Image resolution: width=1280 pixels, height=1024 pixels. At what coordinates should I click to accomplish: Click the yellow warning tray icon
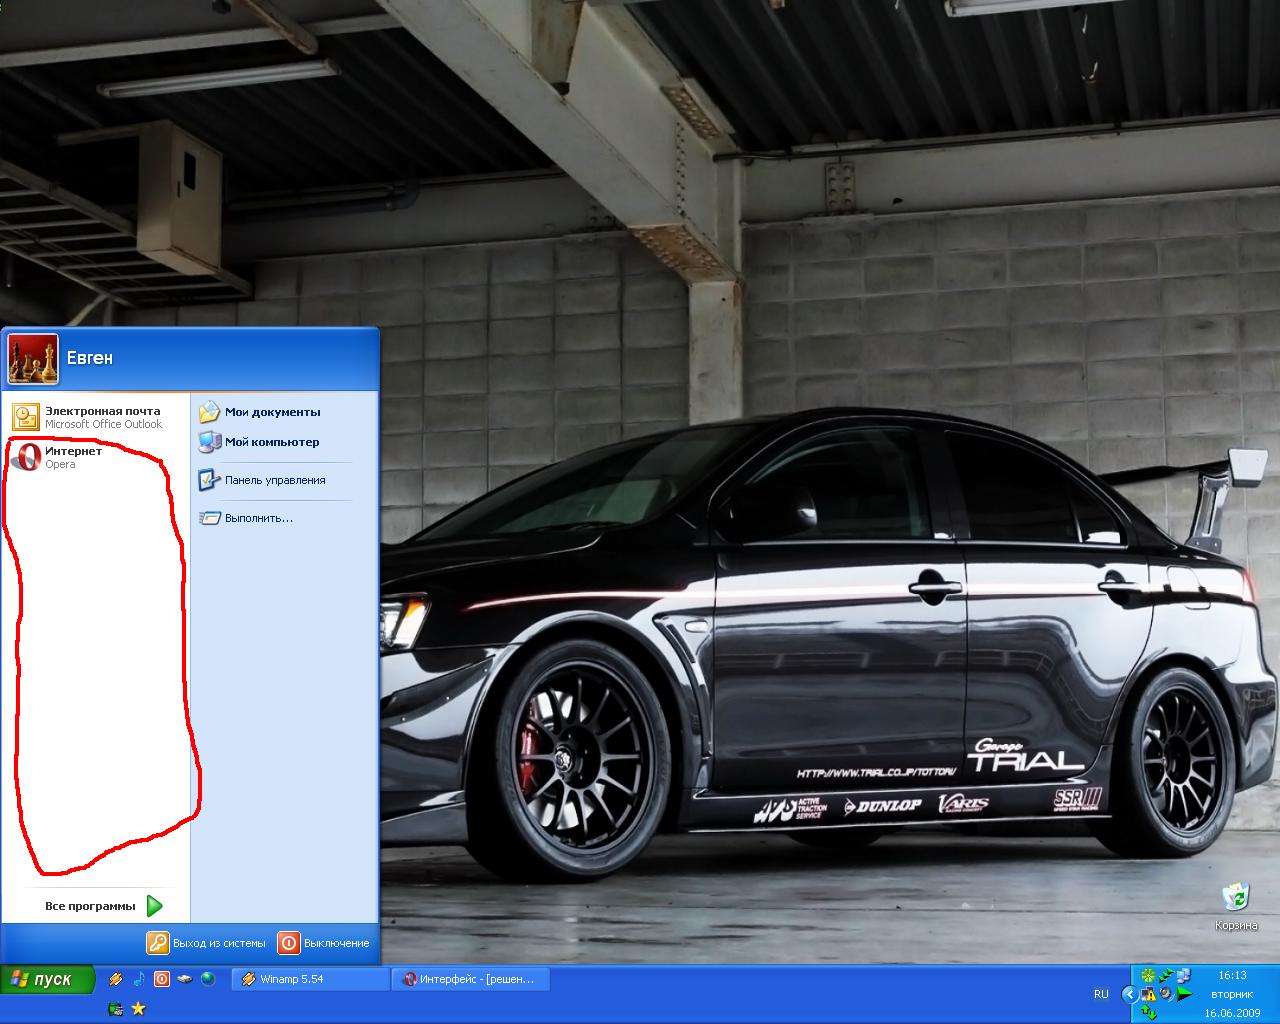pos(1149,994)
